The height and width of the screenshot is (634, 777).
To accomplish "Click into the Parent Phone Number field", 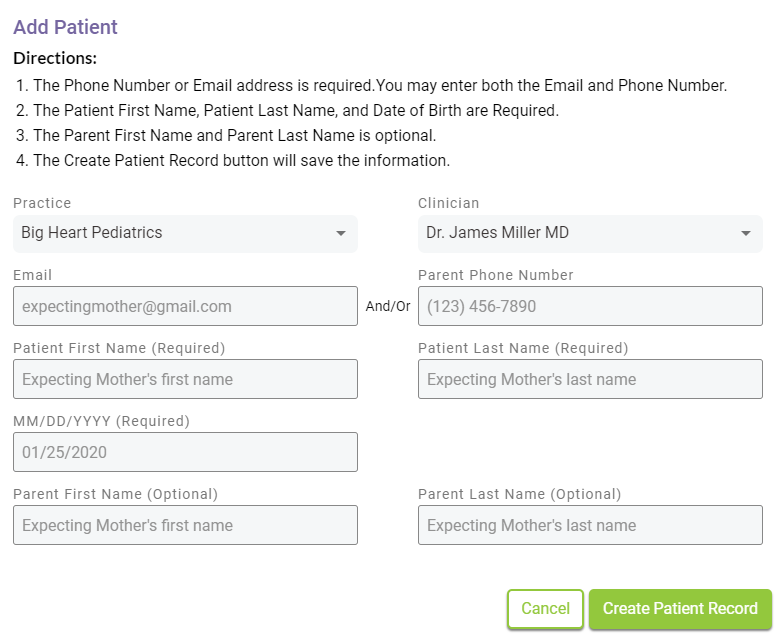I will [590, 307].
